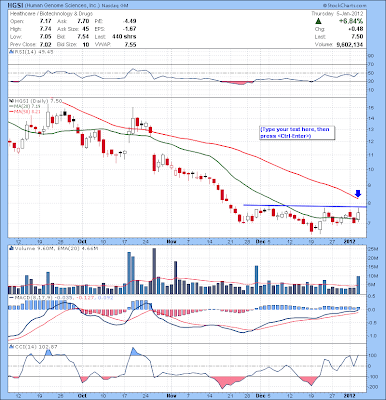This screenshot has height=400, width=386.
Task: Click the Volume 9.60M, EMA(20) panel label
Action: (55, 248)
